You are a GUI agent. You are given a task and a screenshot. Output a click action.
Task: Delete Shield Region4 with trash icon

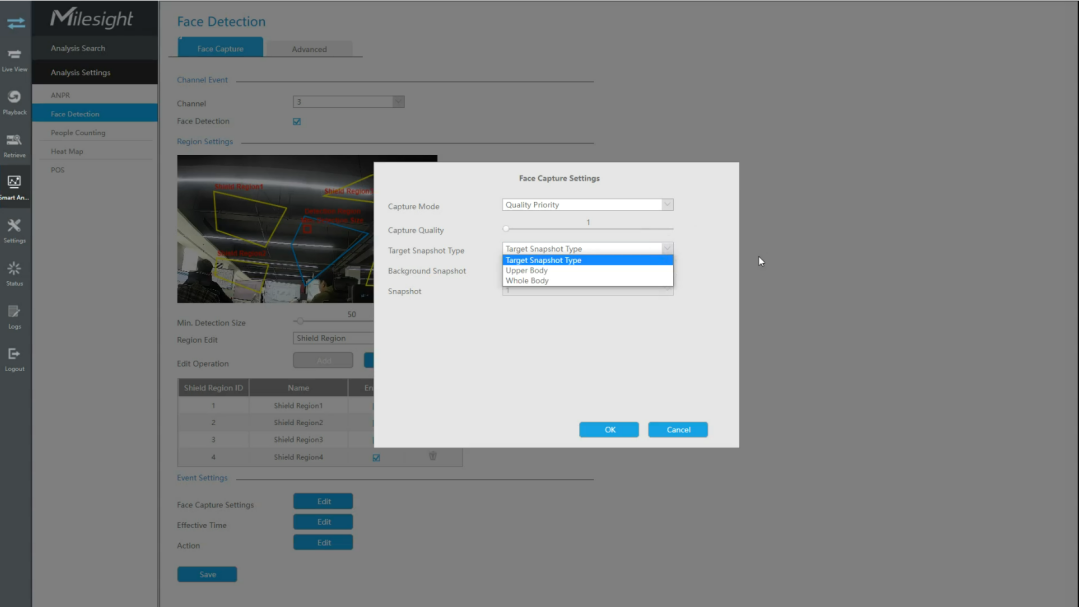tap(433, 456)
